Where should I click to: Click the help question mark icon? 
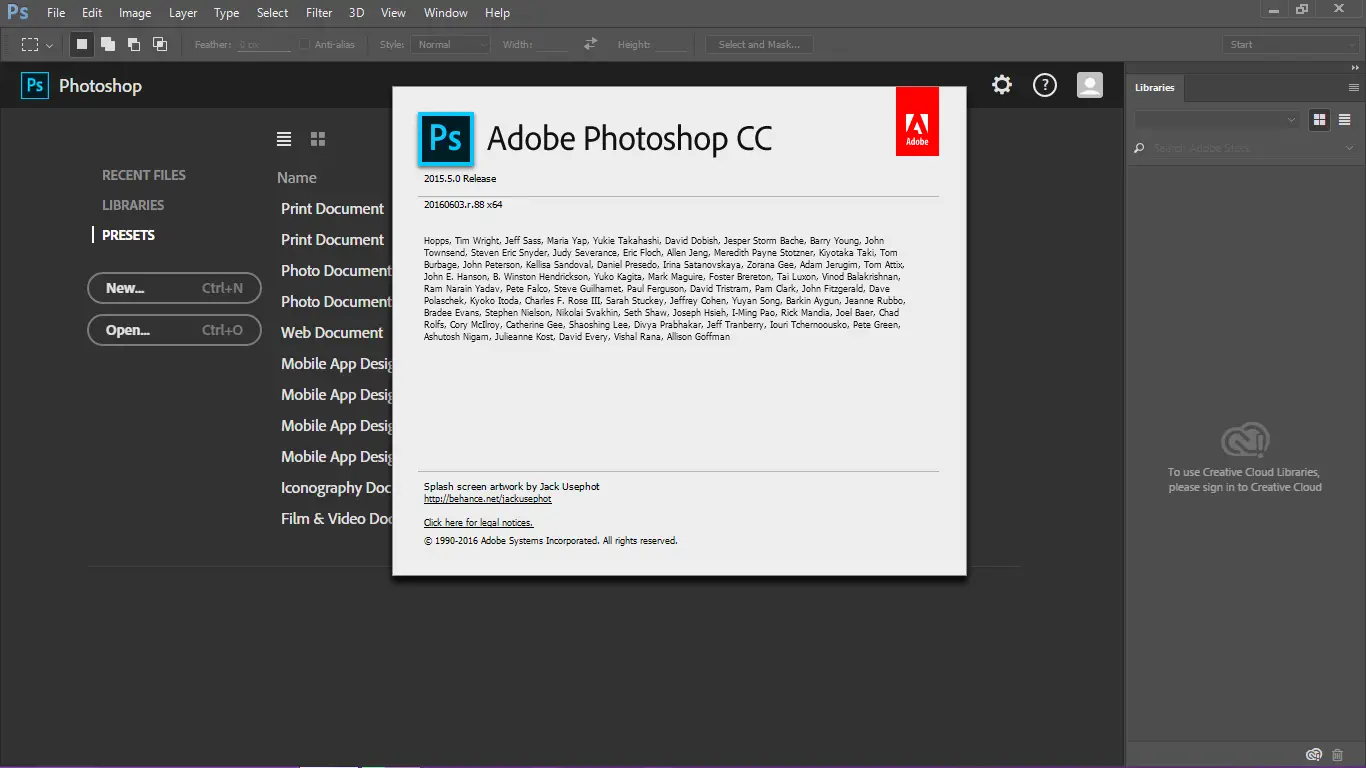click(1045, 85)
